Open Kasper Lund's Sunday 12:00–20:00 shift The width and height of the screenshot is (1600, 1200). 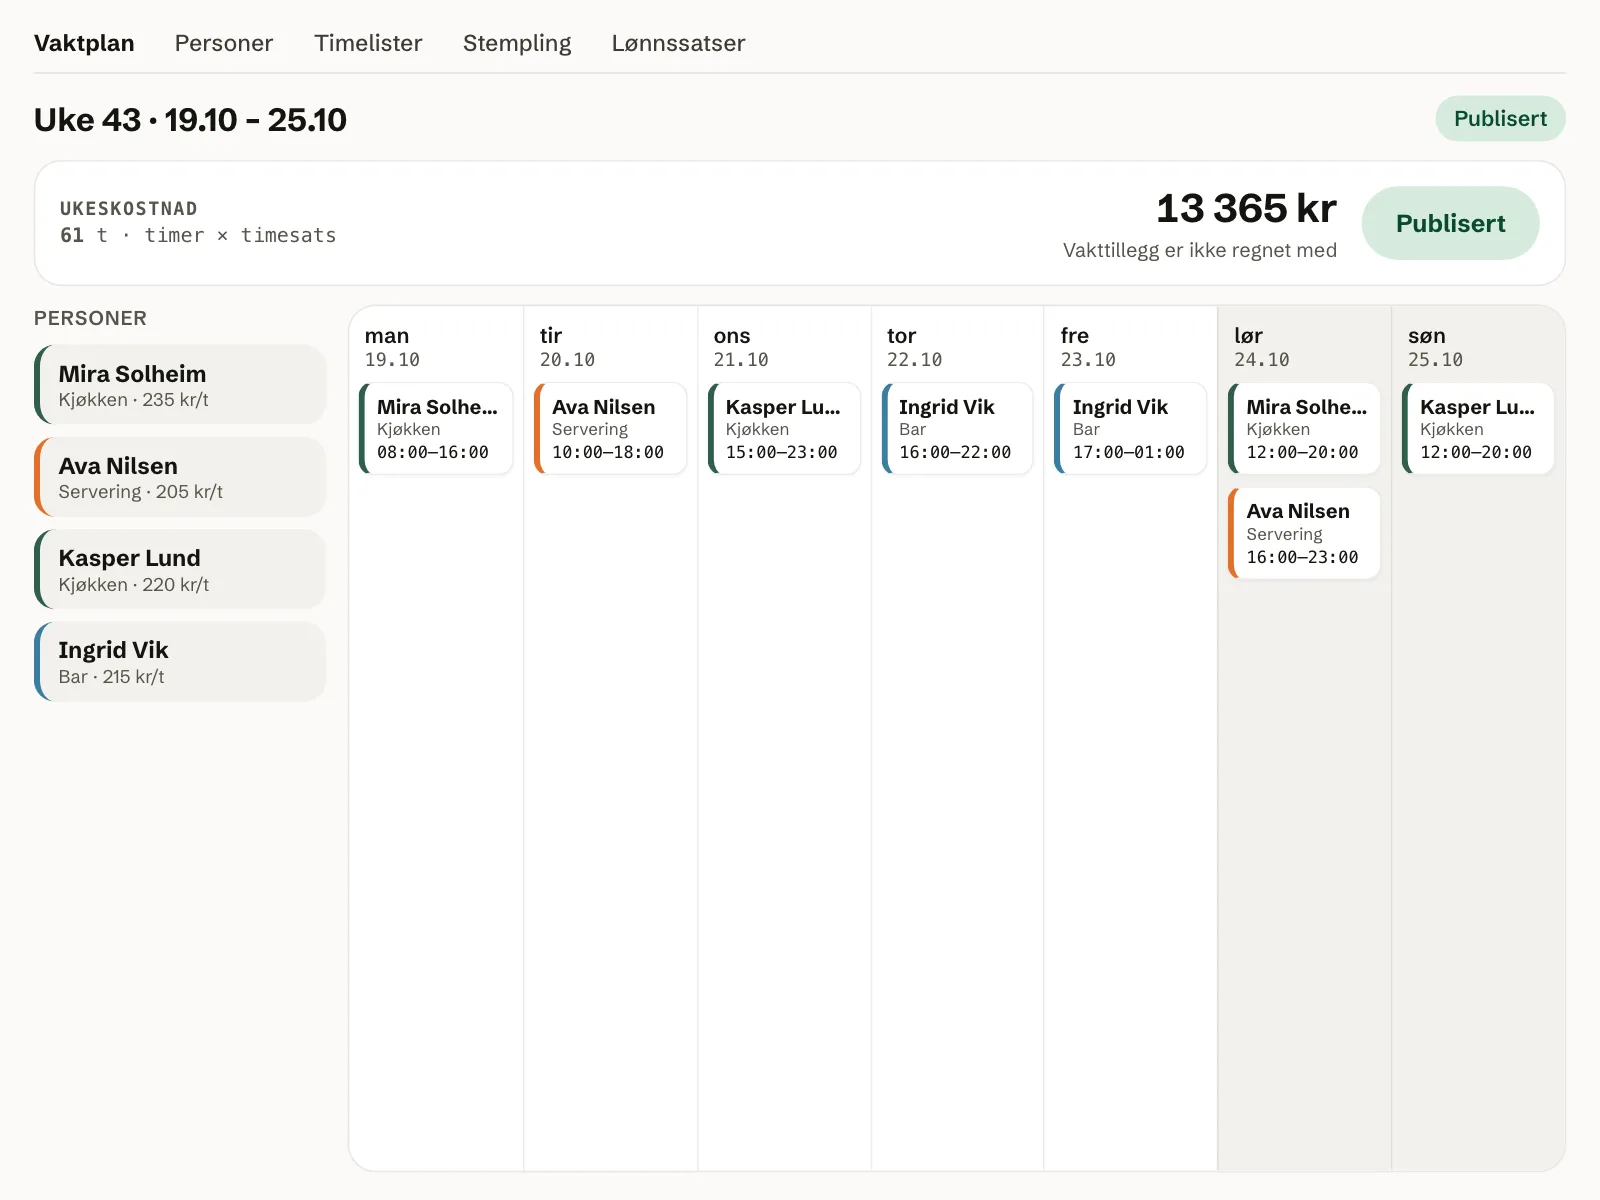pyautogui.click(x=1478, y=428)
